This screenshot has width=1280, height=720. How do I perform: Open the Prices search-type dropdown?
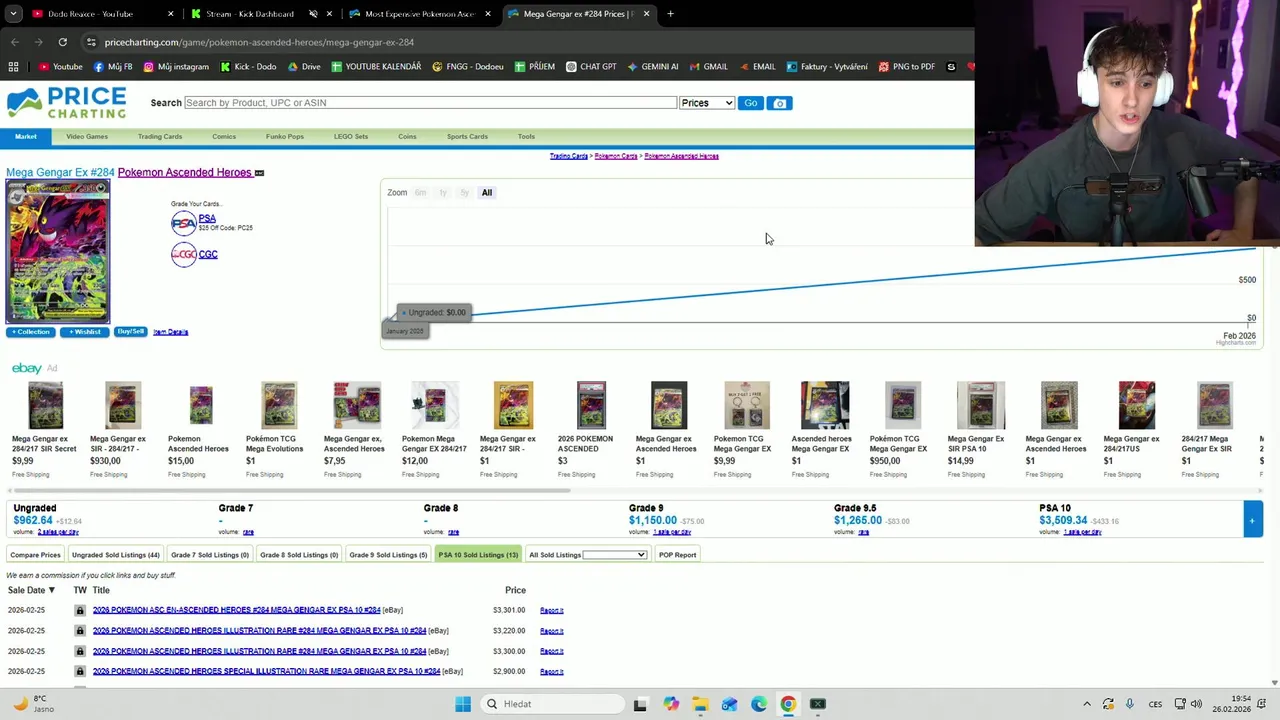[707, 103]
